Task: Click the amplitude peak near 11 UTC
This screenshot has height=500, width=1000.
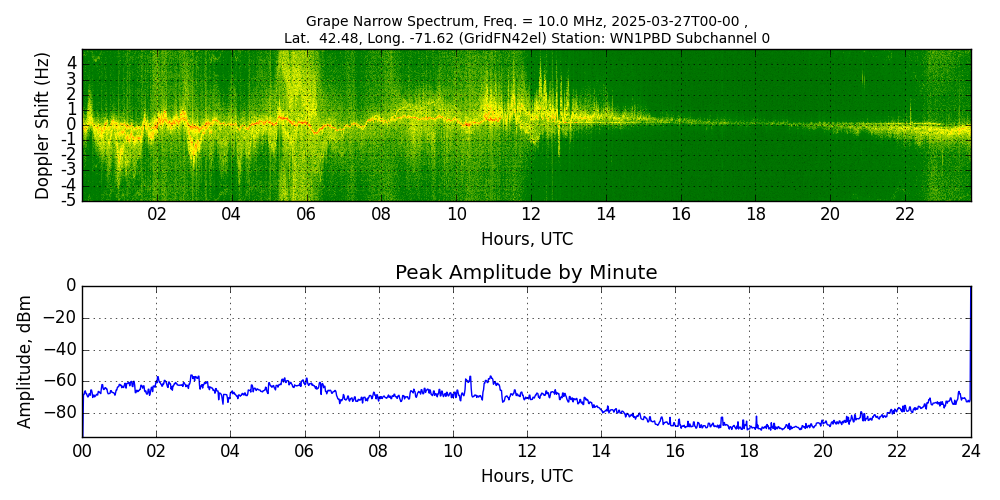Action: coord(490,378)
